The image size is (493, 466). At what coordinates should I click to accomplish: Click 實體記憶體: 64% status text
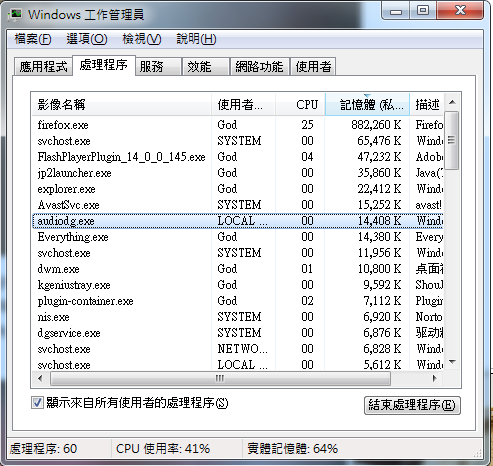(293, 449)
